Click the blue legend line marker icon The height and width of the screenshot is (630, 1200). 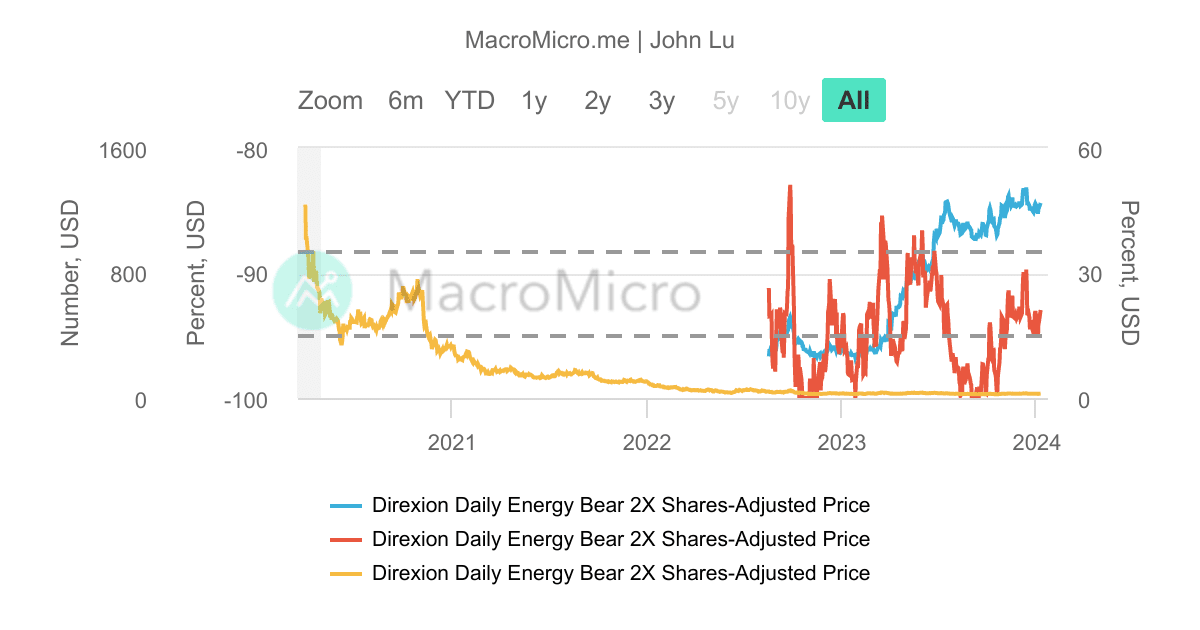click(348, 505)
